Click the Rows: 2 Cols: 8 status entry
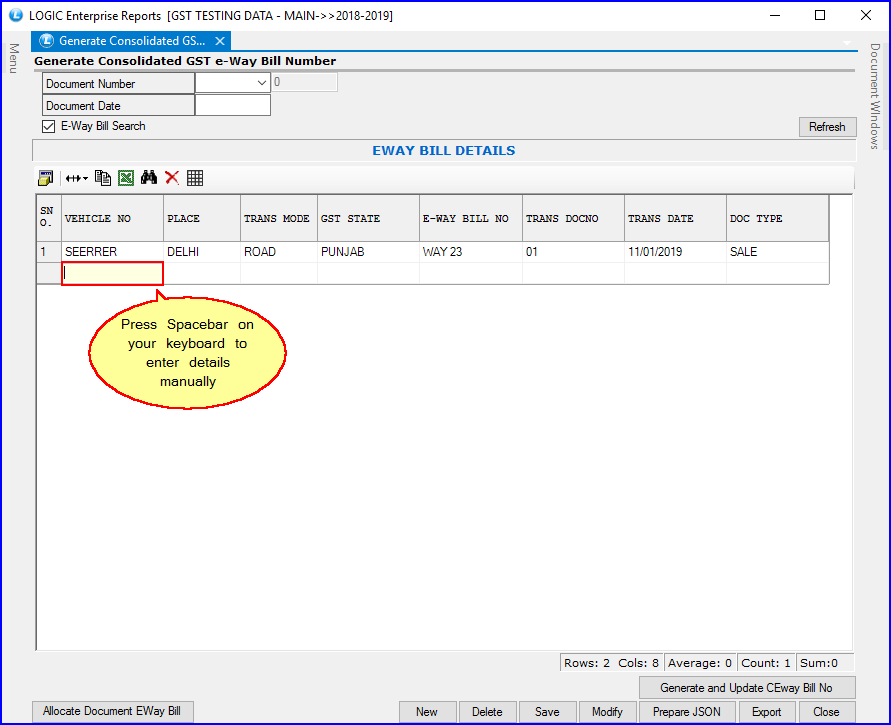Image resolution: width=891 pixels, height=725 pixels. point(611,662)
